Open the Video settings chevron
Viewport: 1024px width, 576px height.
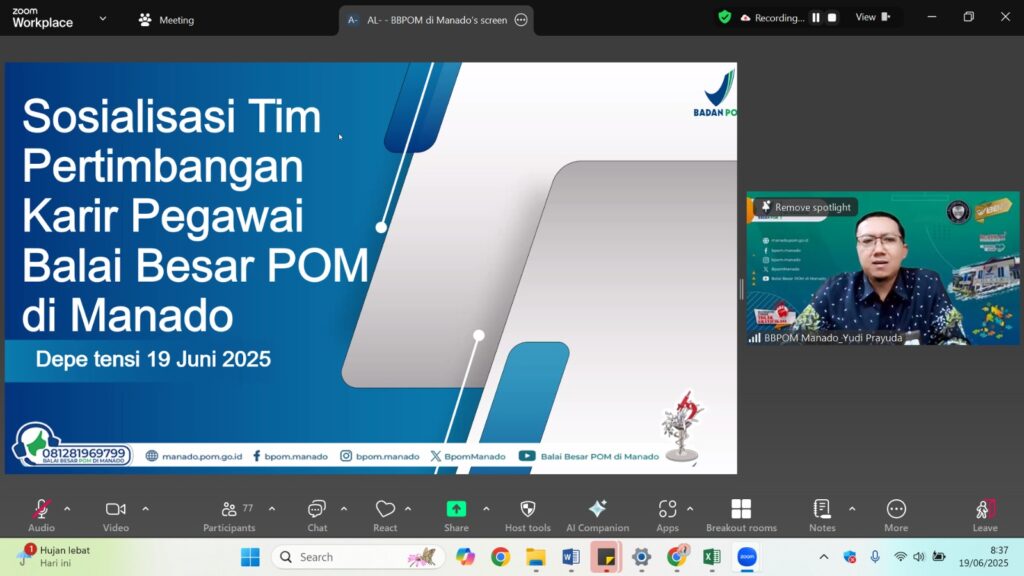tap(145, 509)
